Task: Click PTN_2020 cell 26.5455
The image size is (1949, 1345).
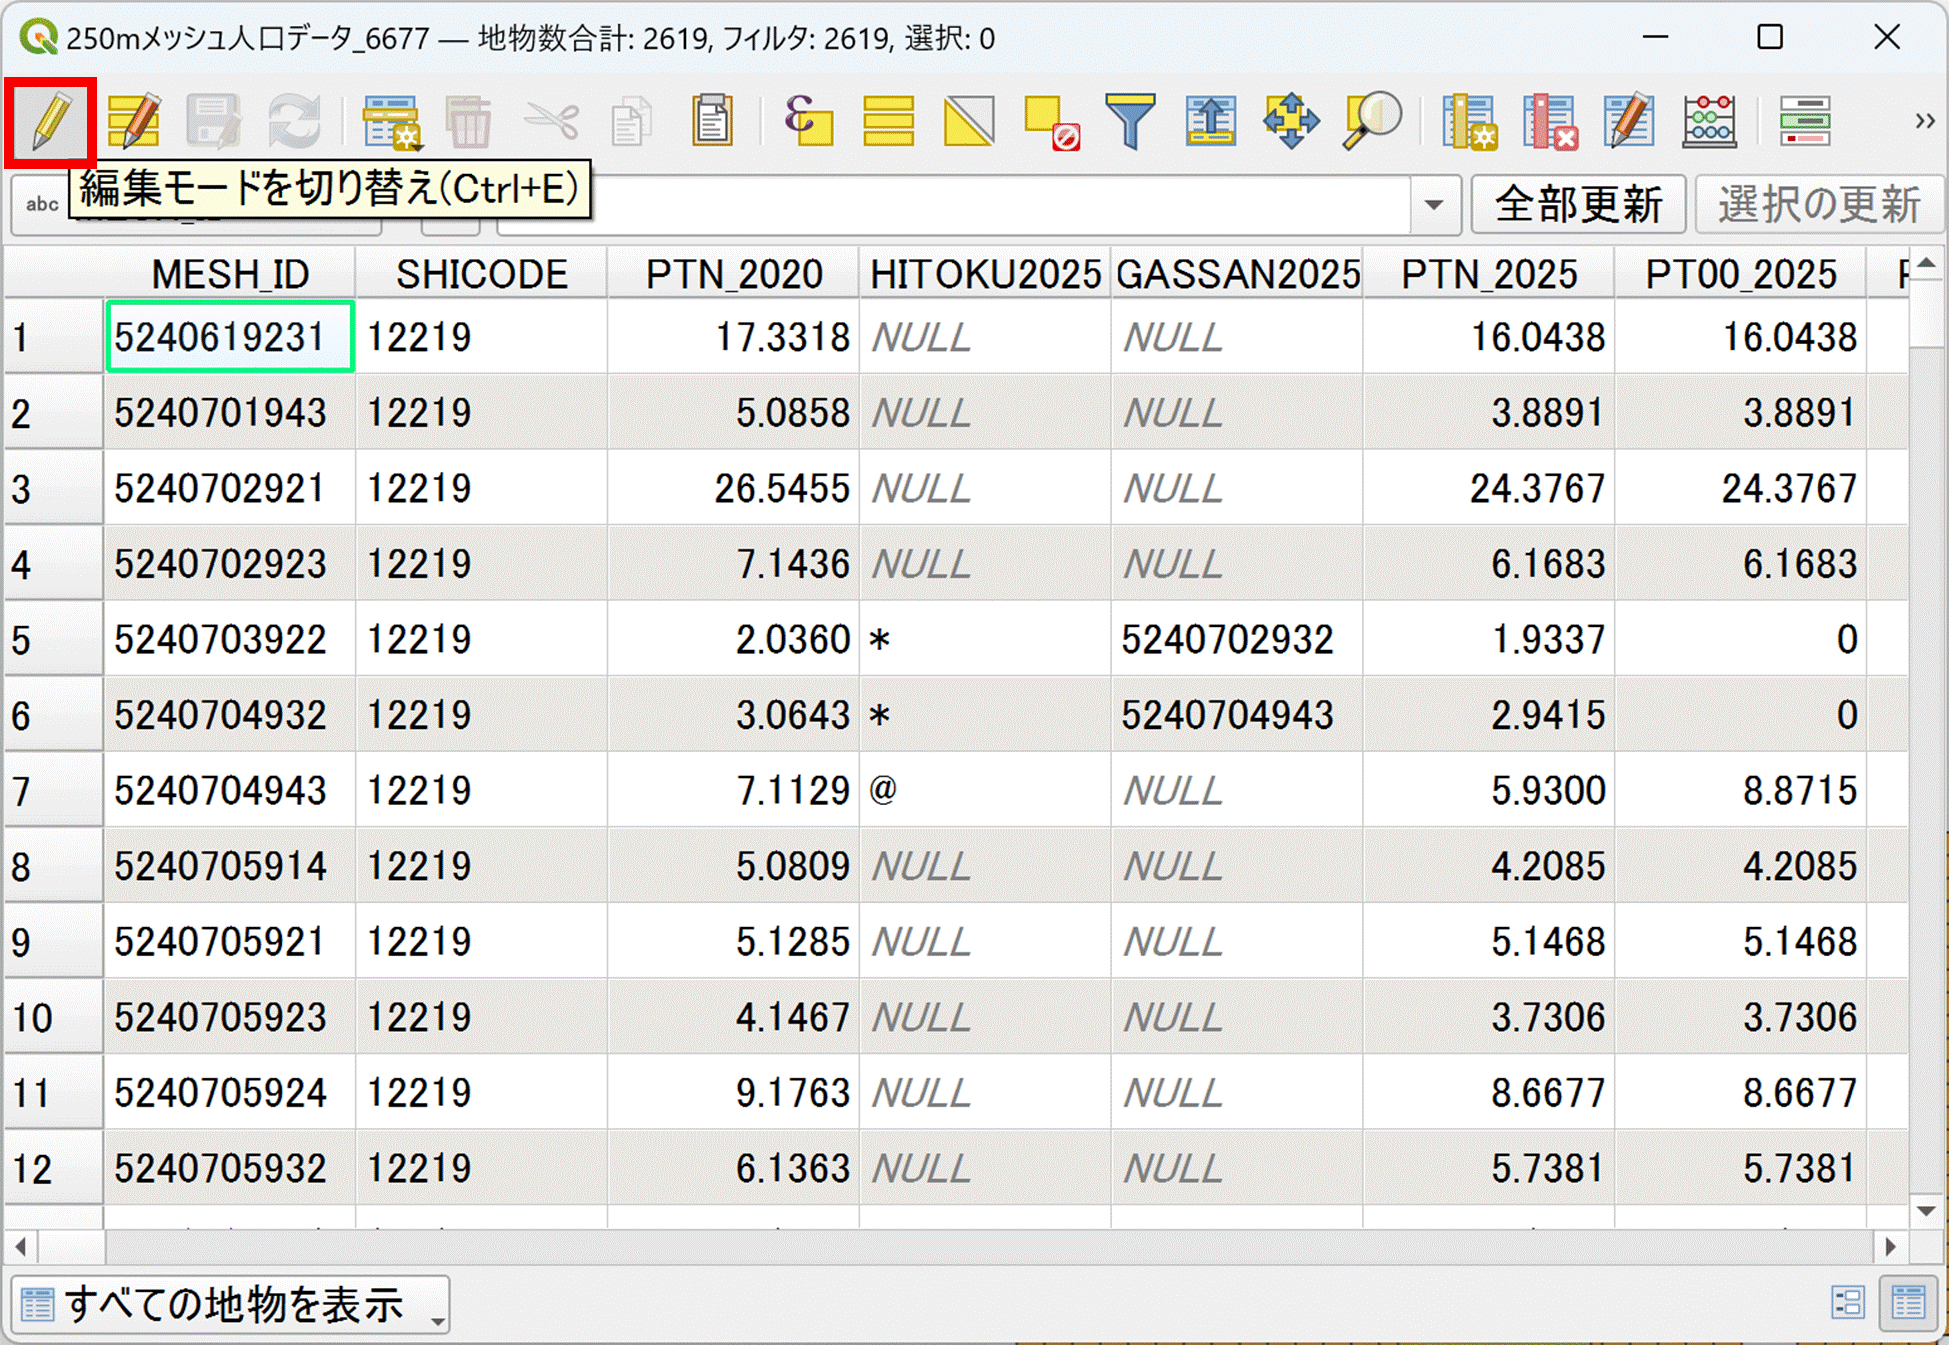Action: pyautogui.click(x=734, y=488)
